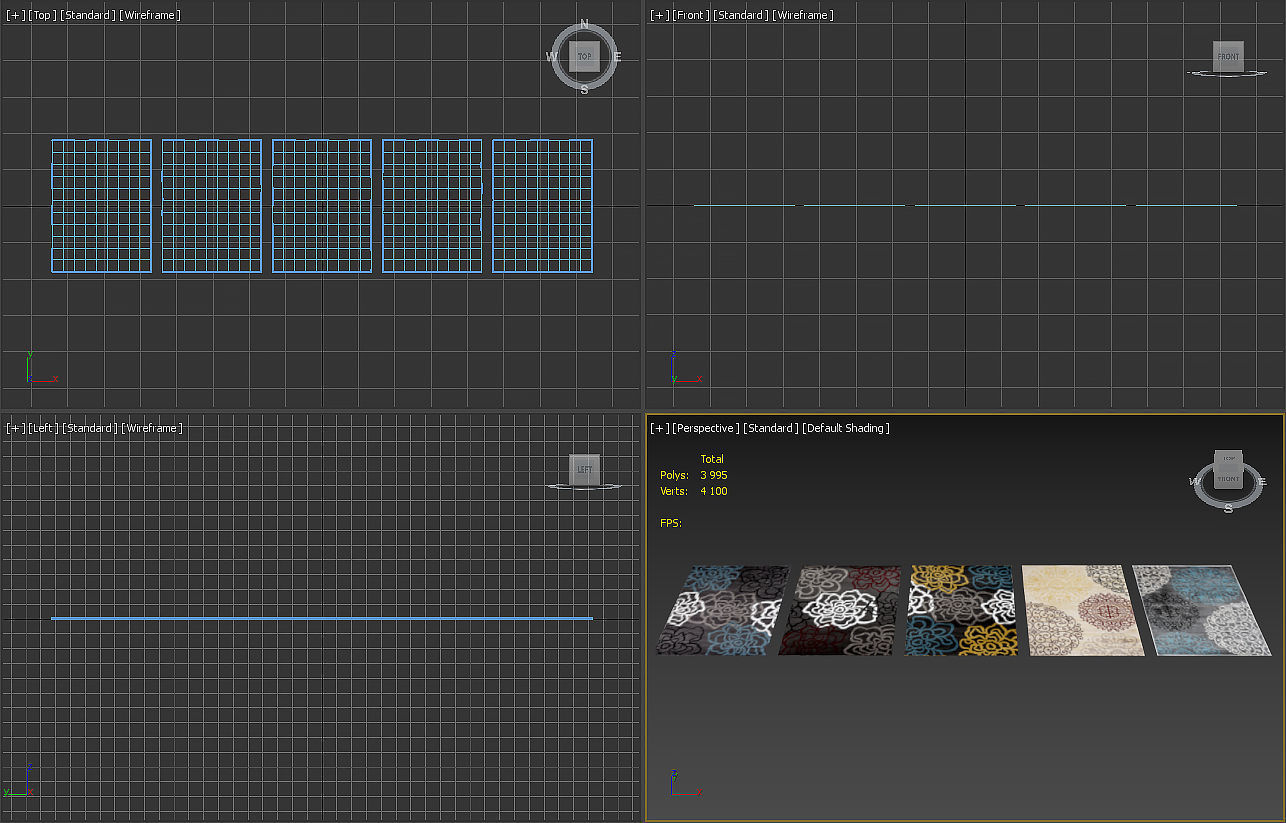
Task: Click the E compass label in Perspective viewport
Action: [1264, 482]
